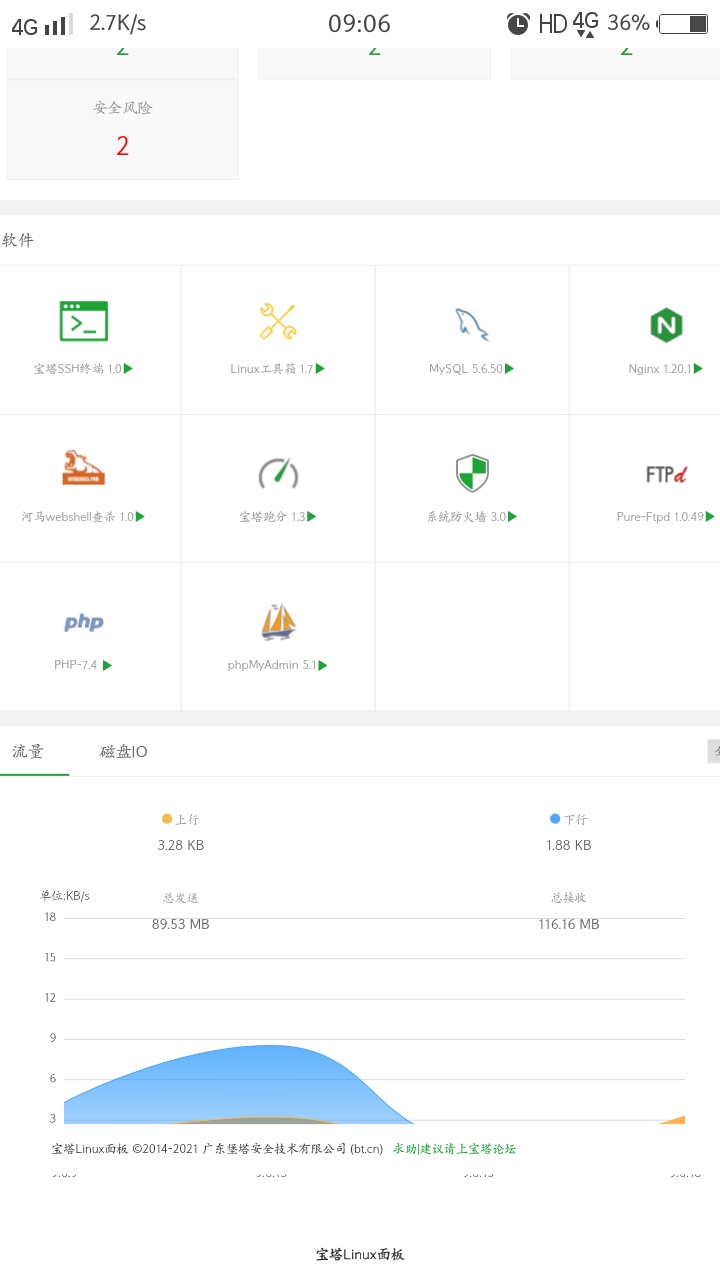Open the 宝塔SSH终端 1.0 label
Image resolution: width=720 pixels, height=1280 pixels.
coord(77,368)
